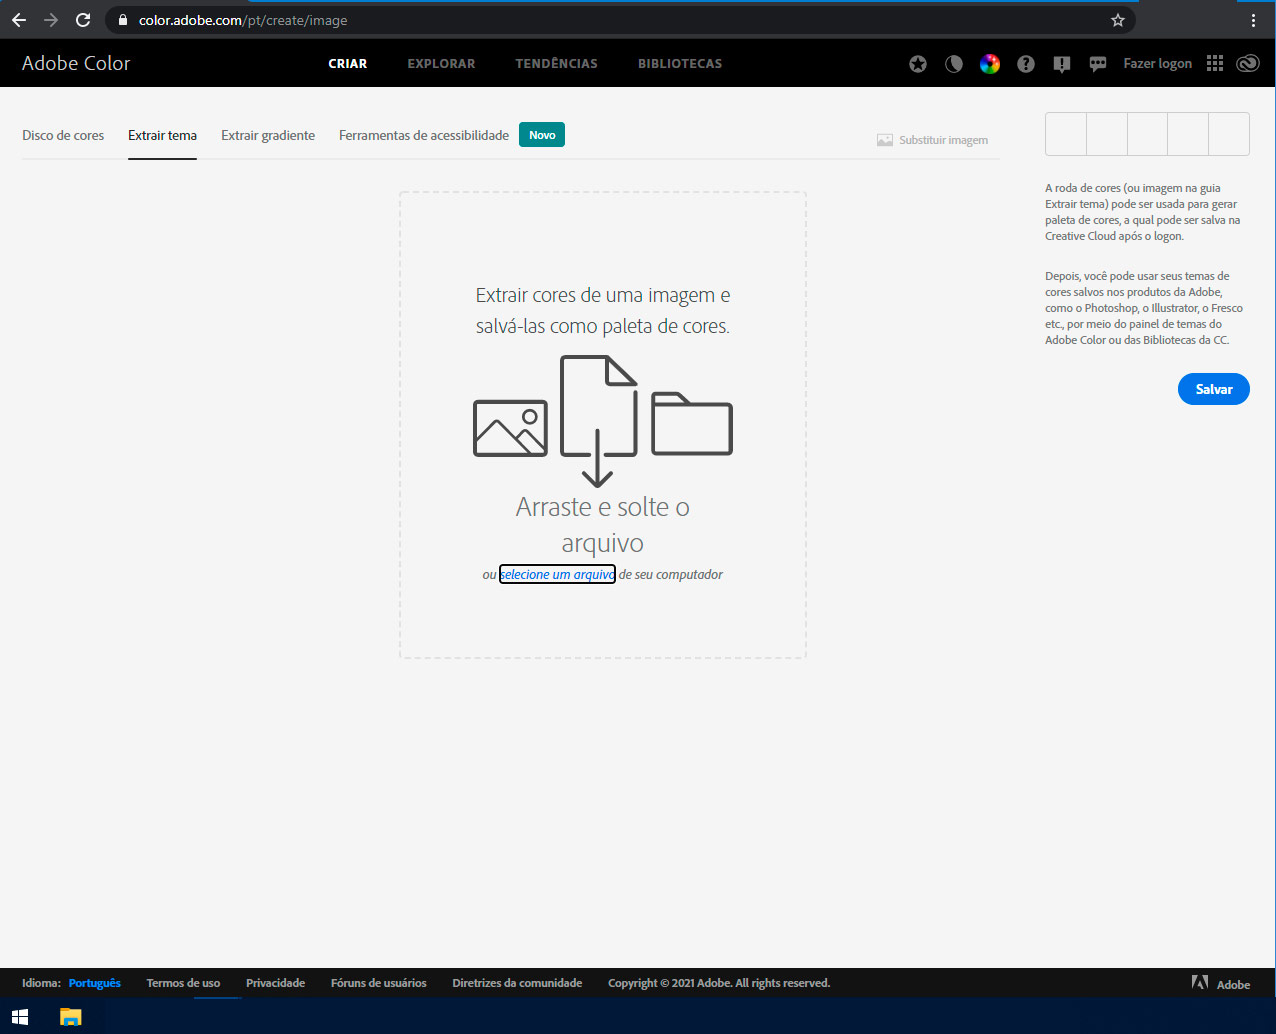Click the Novo badge
This screenshot has width=1276, height=1034.
coord(542,135)
